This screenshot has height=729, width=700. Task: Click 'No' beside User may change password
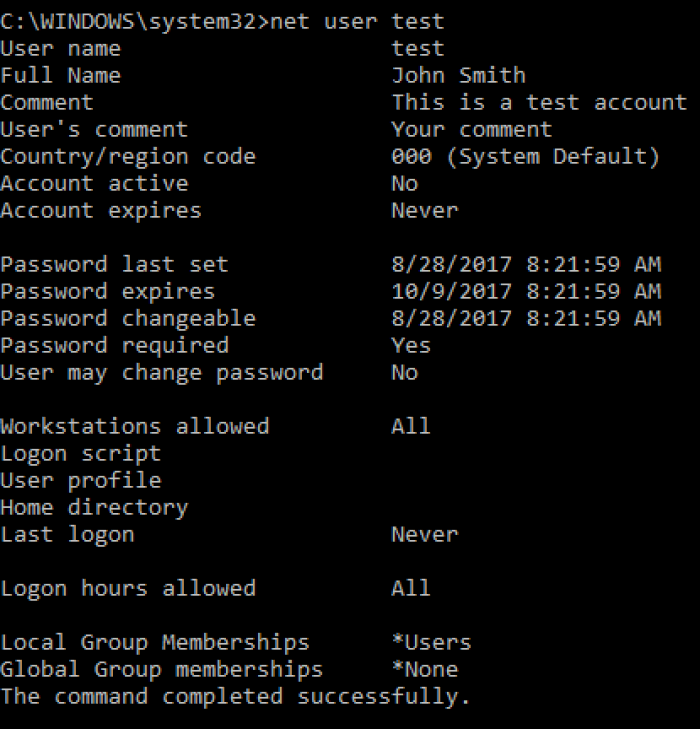tap(405, 372)
